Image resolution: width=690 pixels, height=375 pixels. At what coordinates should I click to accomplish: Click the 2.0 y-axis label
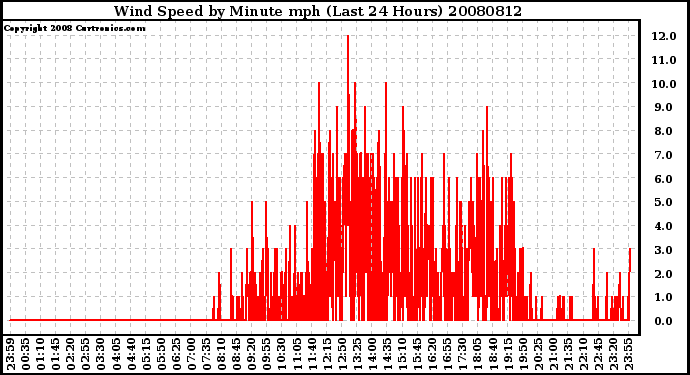point(664,274)
